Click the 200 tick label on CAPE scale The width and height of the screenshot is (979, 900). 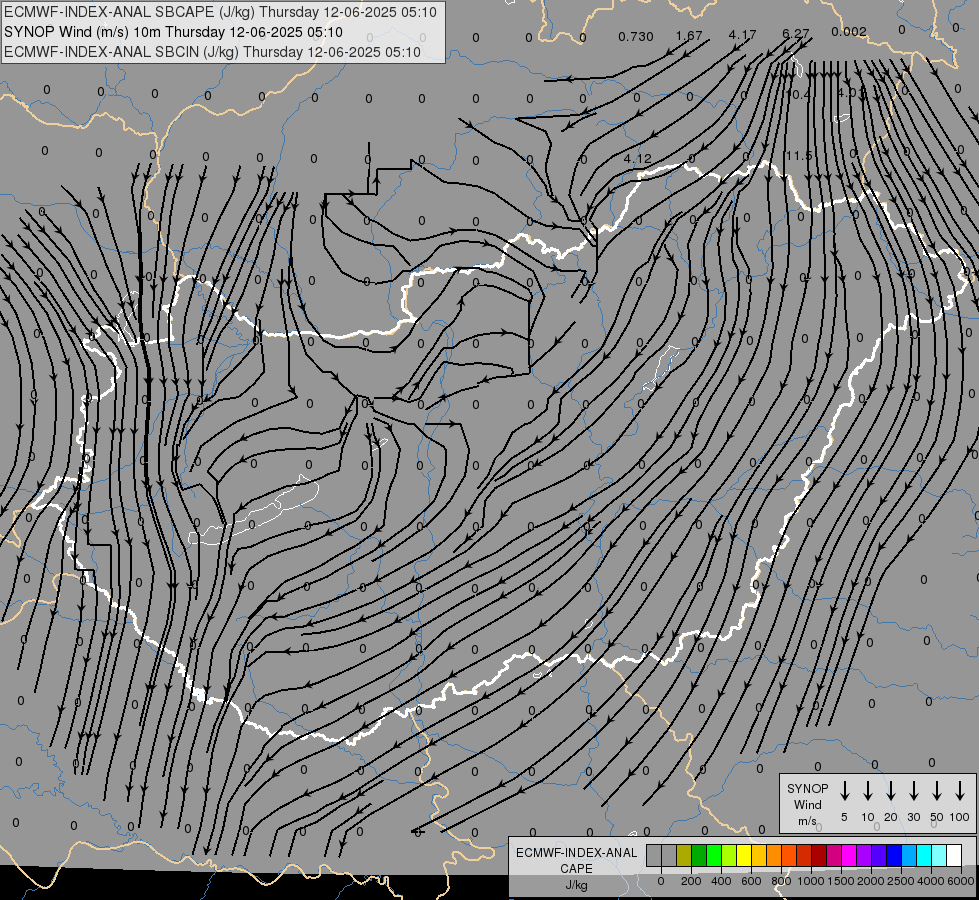(691, 881)
